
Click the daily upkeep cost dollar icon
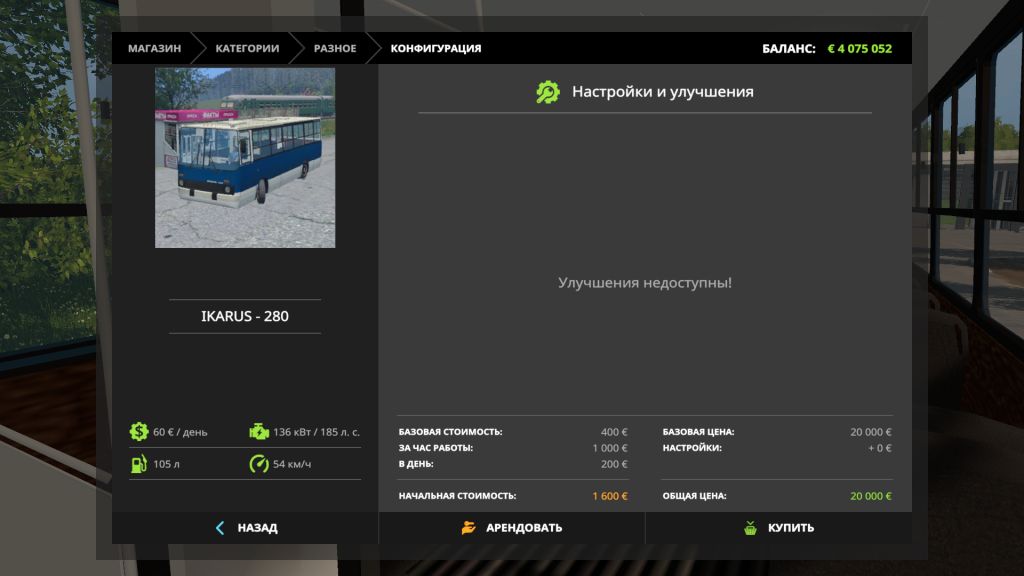[x=138, y=432]
